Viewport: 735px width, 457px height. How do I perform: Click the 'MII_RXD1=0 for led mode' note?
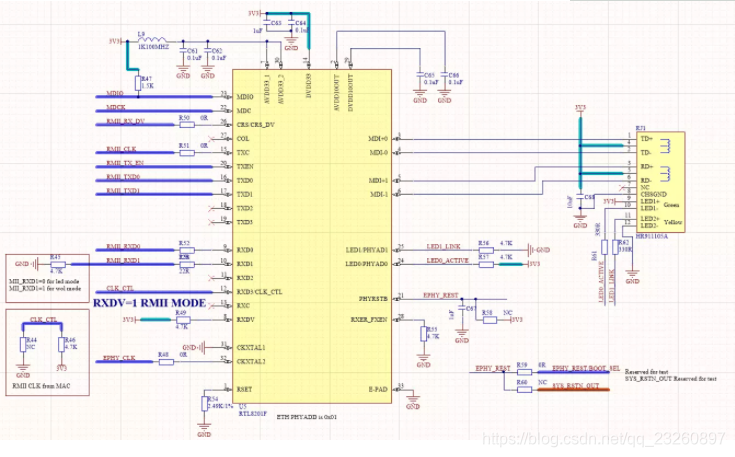tap(44, 282)
